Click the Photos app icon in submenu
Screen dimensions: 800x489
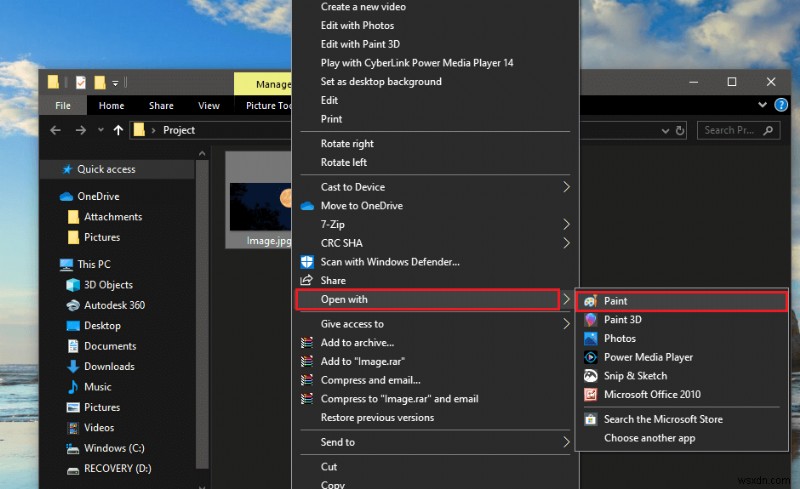point(590,338)
